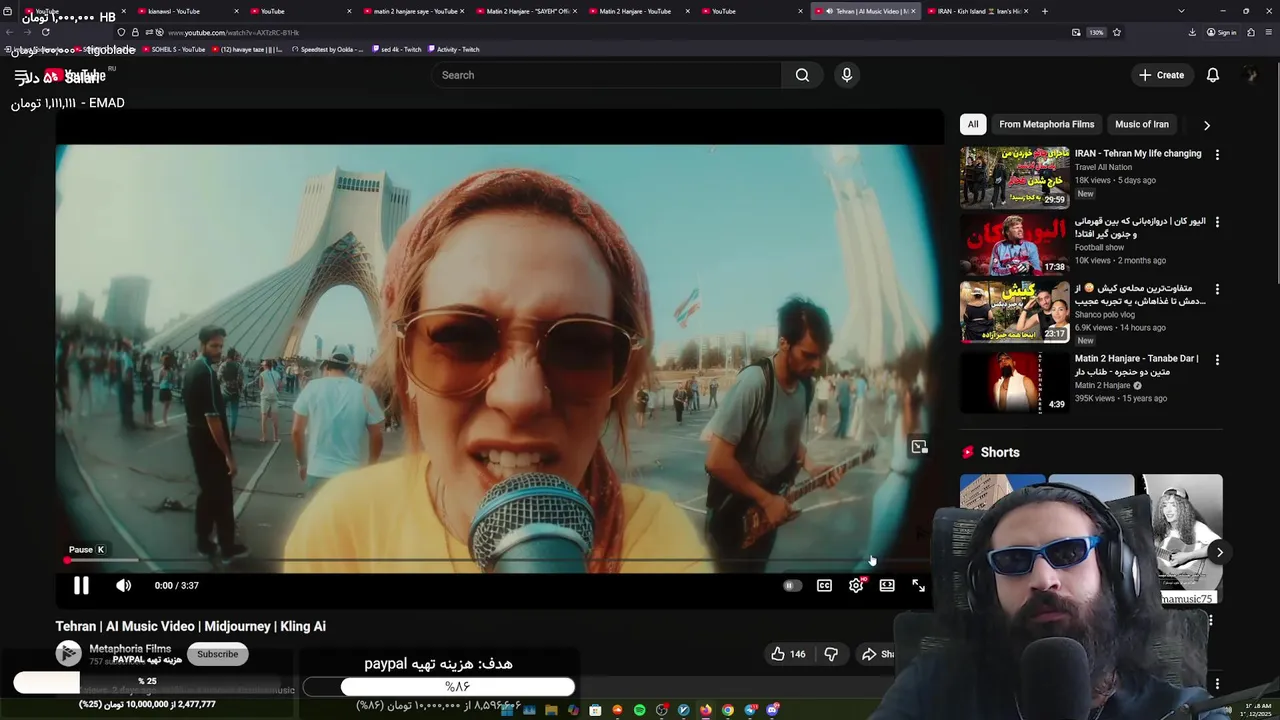Click the browser Sign in button
Image resolution: width=1280 pixels, height=720 pixels.
[1222, 32]
